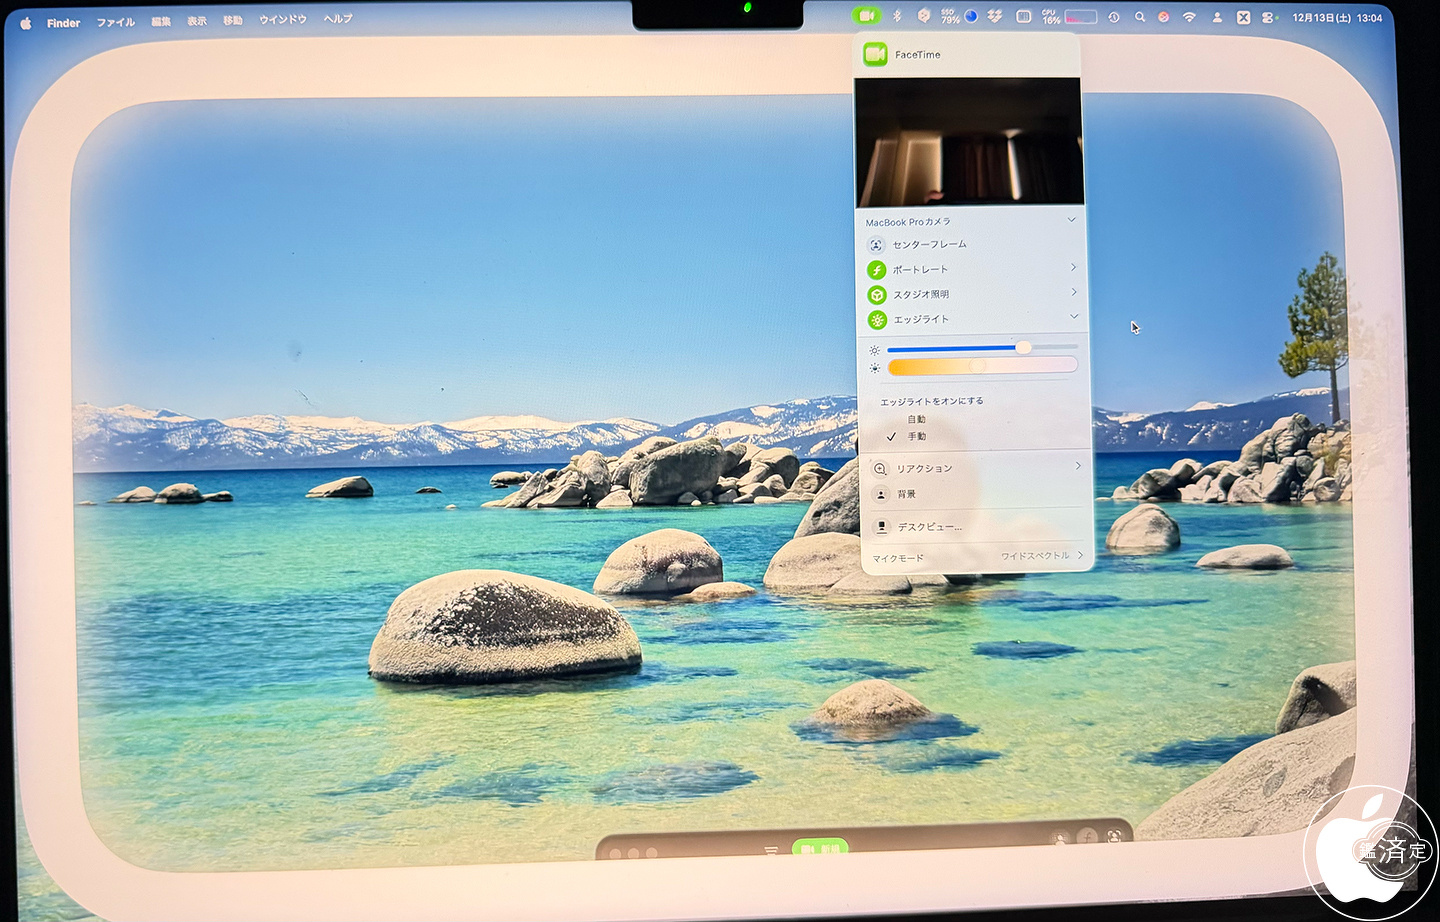Expand the Portrait (ポートレート) options chevron
The image size is (1440, 922).
(1073, 268)
